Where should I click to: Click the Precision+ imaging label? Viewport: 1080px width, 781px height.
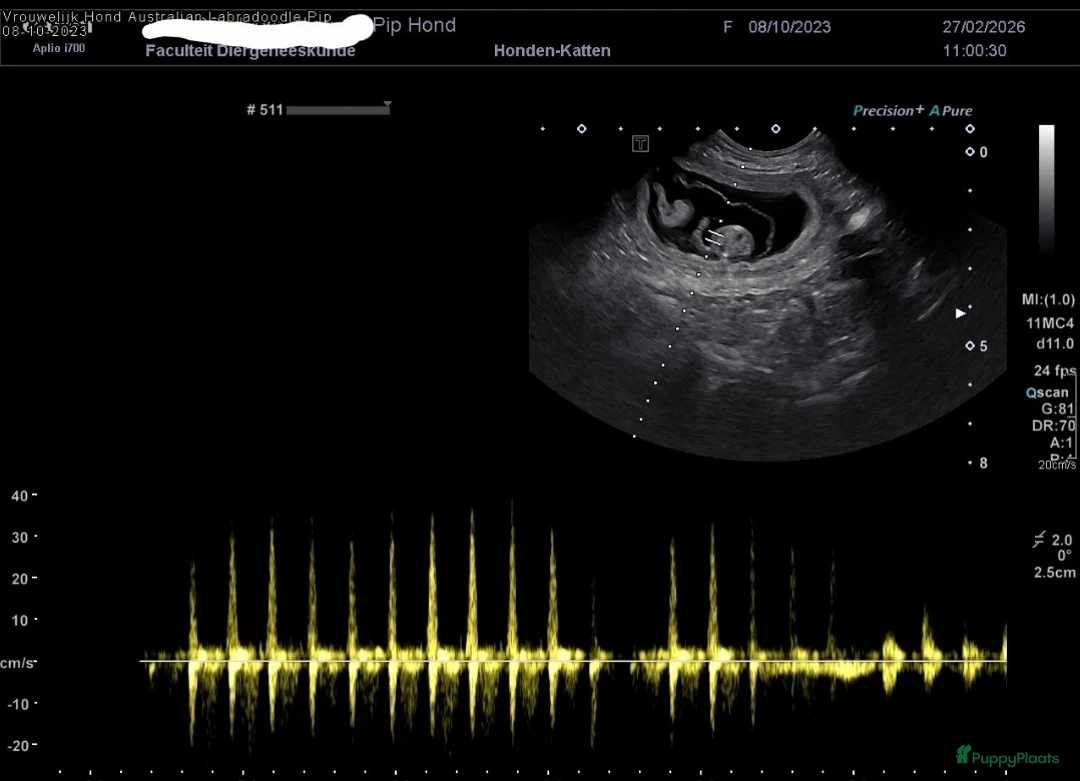coord(888,111)
